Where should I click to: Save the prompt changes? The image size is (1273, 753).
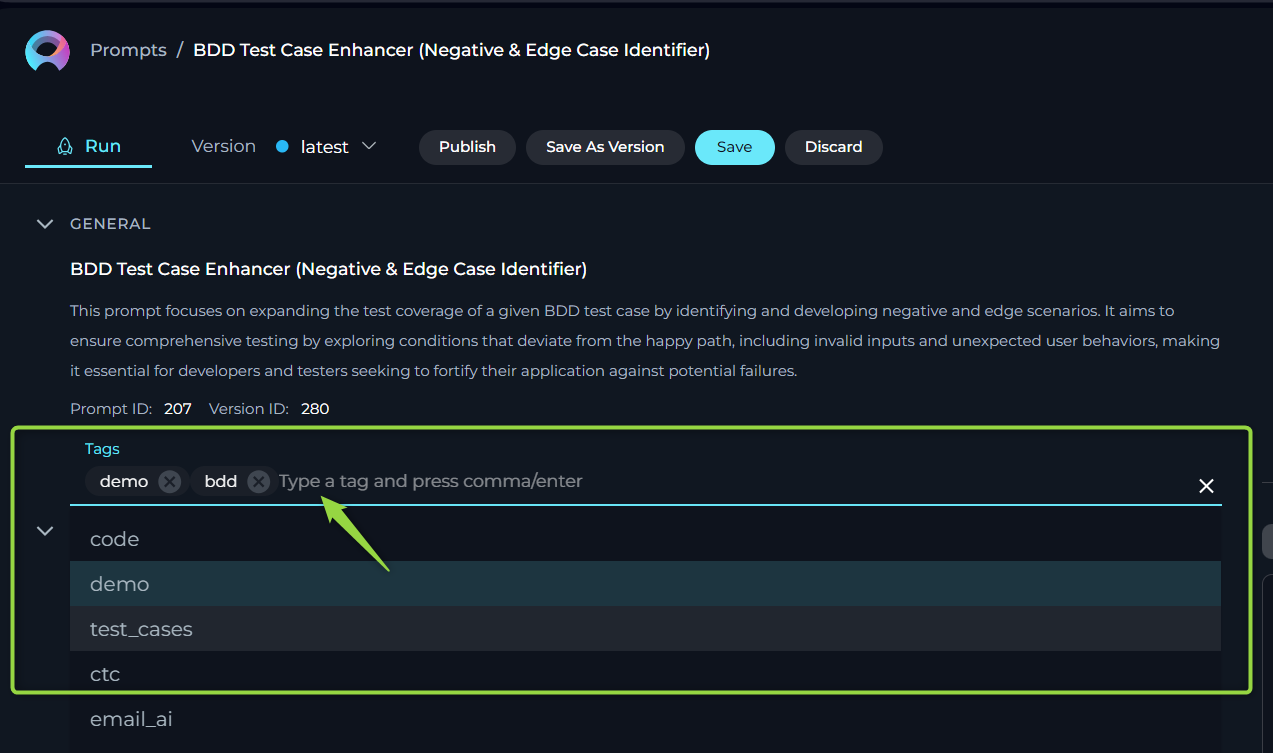click(x=734, y=147)
